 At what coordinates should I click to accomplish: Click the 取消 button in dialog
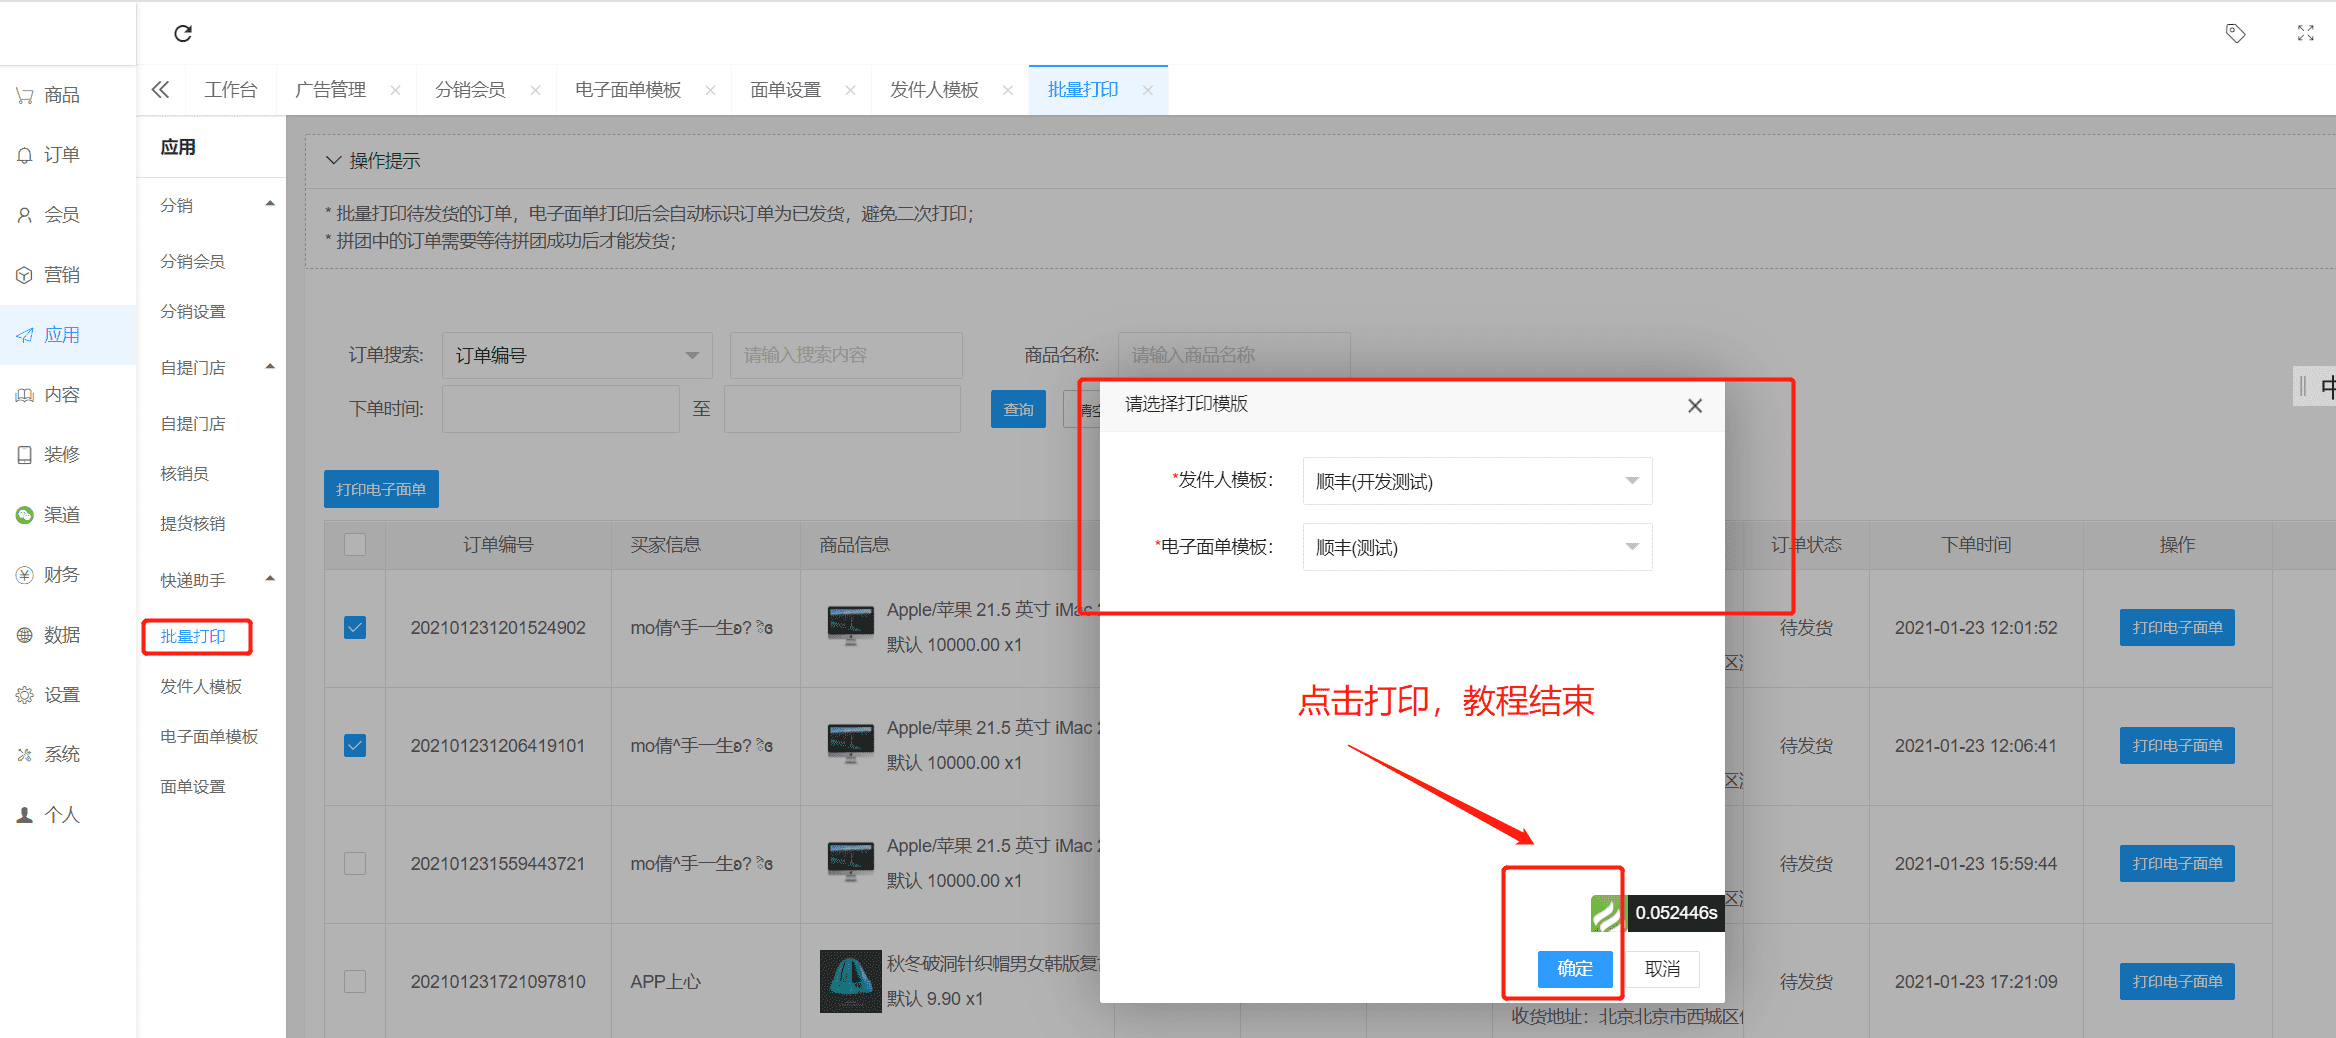1662,968
